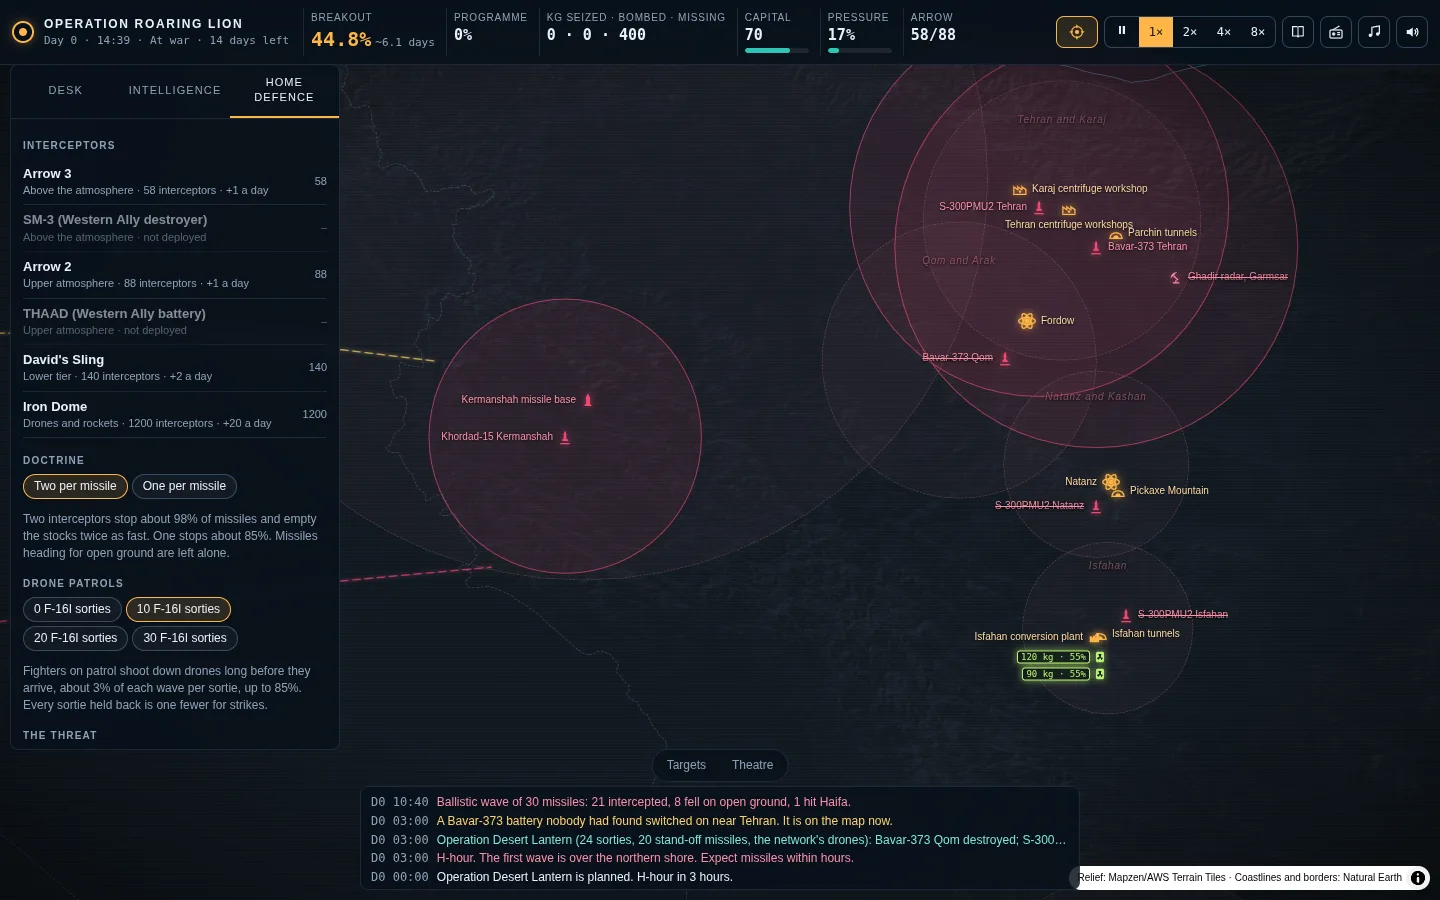Image resolution: width=1440 pixels, height=900 pixels.
Task: Set drone patrols to 30 F-16I sorties
Action: (185, 638)
